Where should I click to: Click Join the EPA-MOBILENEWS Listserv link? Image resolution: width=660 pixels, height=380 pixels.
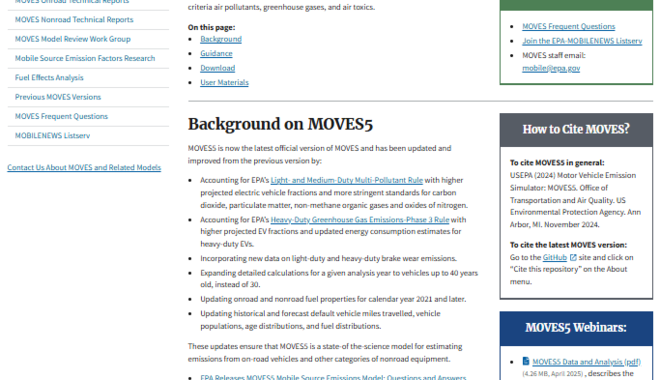coord(582,41)
